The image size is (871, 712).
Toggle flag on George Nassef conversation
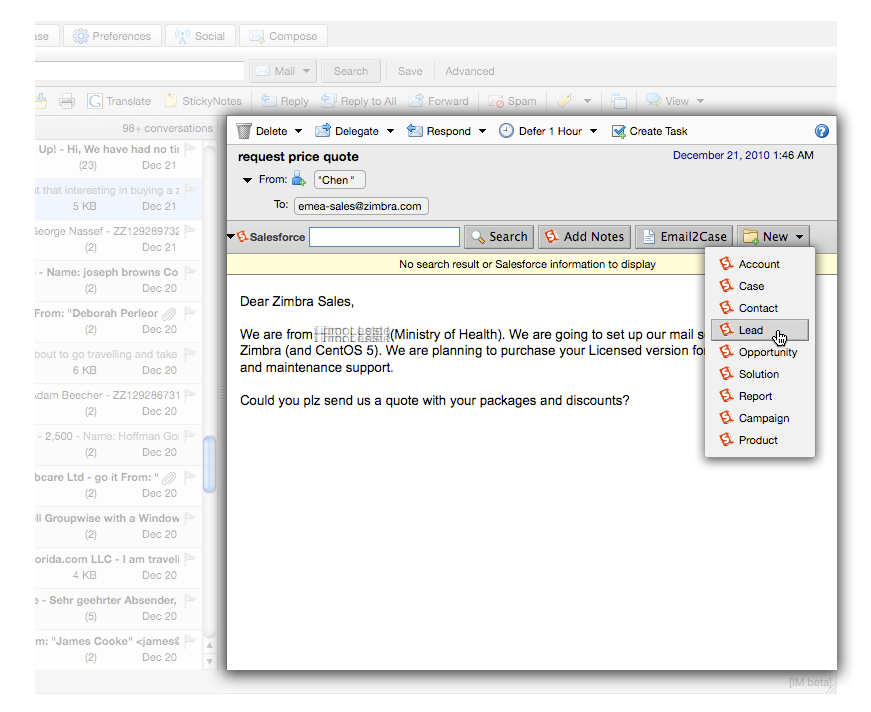[x=190, y=231]
